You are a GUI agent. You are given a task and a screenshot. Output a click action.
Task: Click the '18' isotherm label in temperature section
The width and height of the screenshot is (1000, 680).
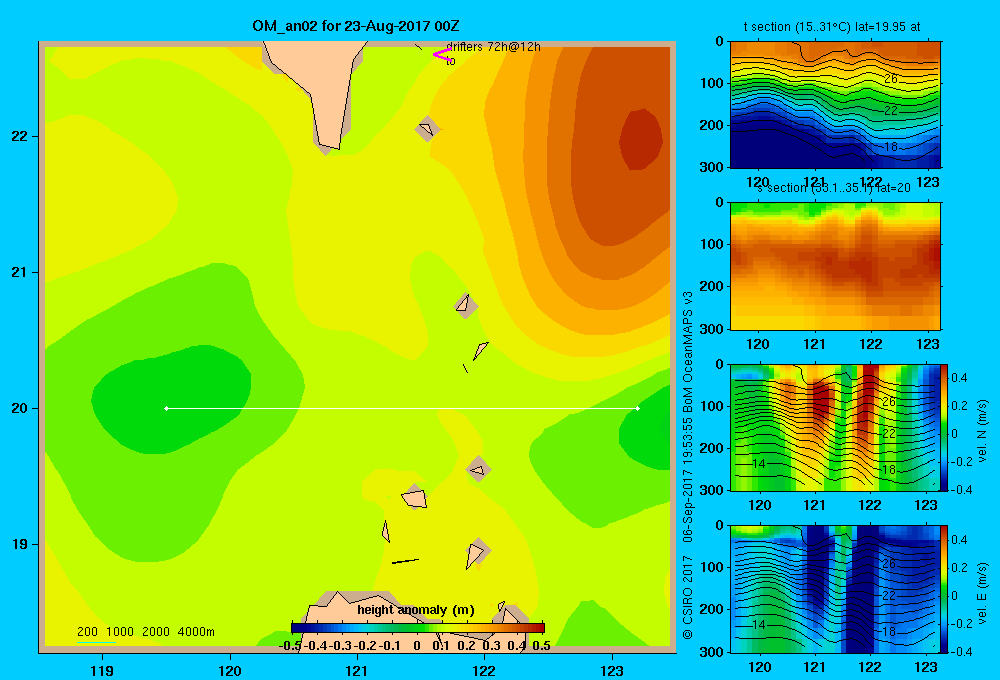click(891, 147)
